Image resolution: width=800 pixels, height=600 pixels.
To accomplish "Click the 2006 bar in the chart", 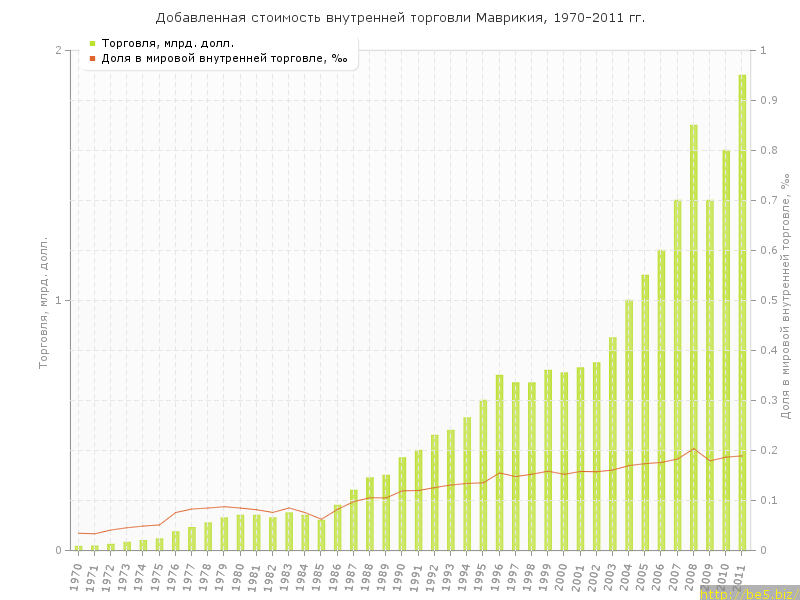I will [x=661, y=400].
